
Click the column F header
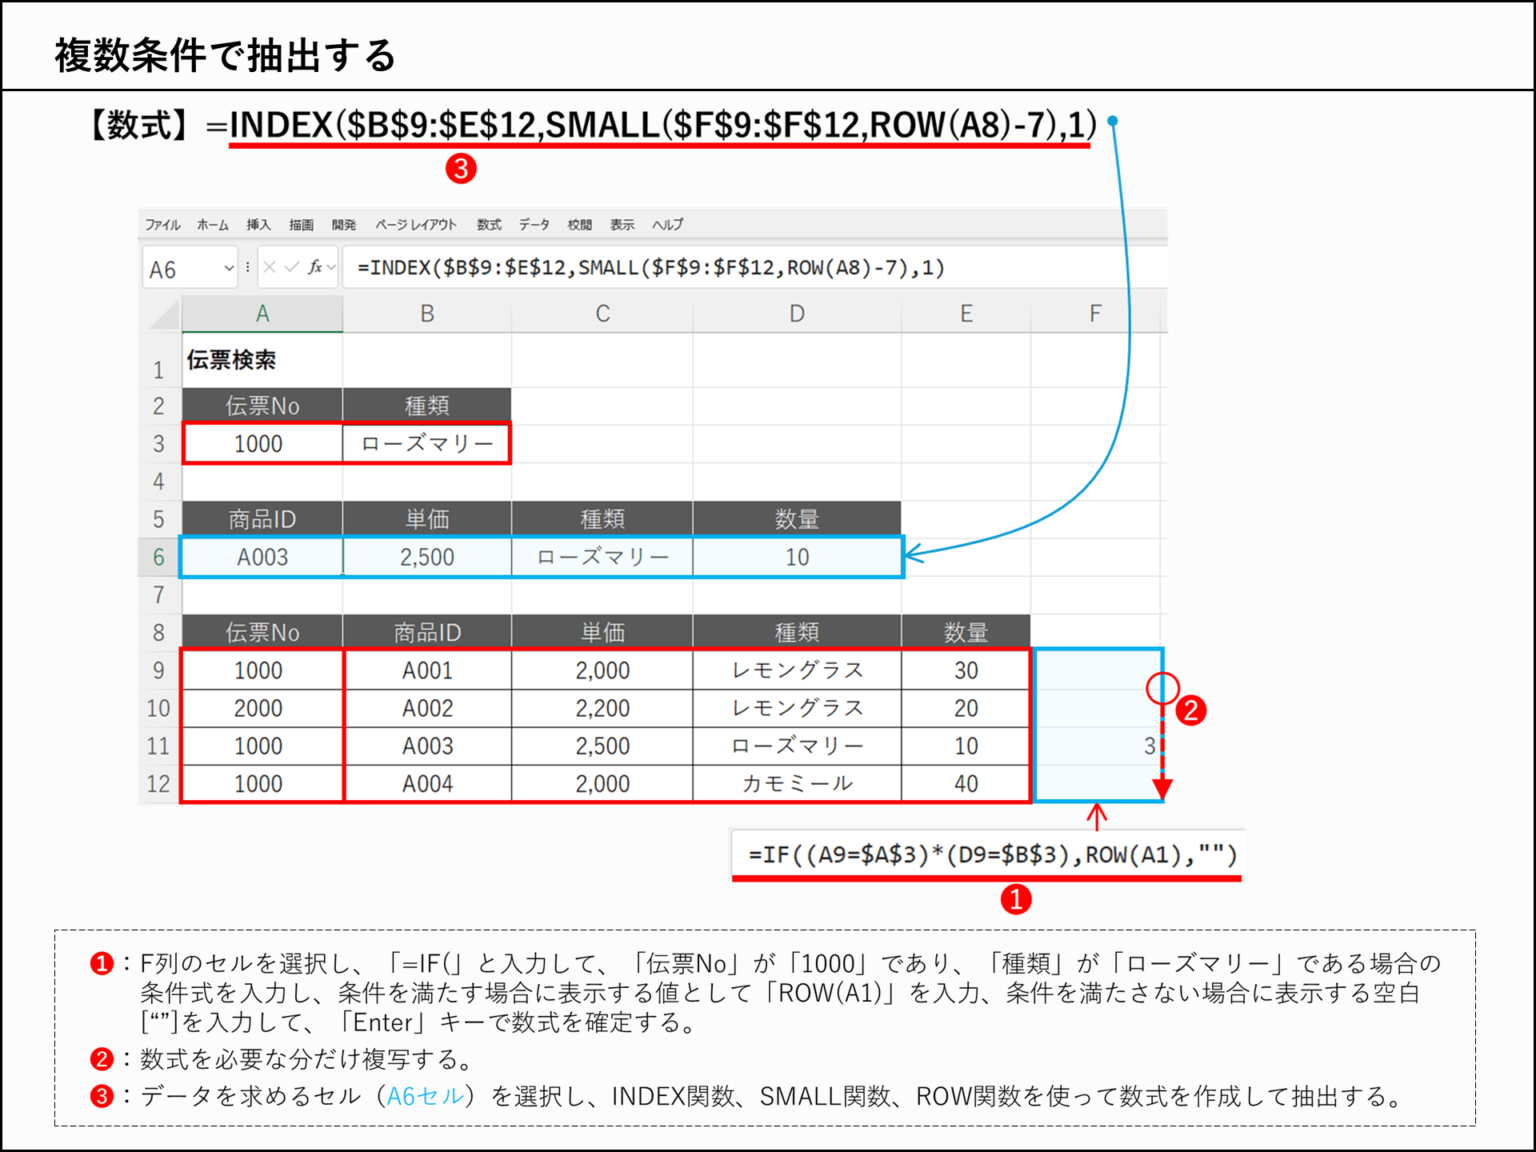pyautogui.click(x=1095, y=312)
